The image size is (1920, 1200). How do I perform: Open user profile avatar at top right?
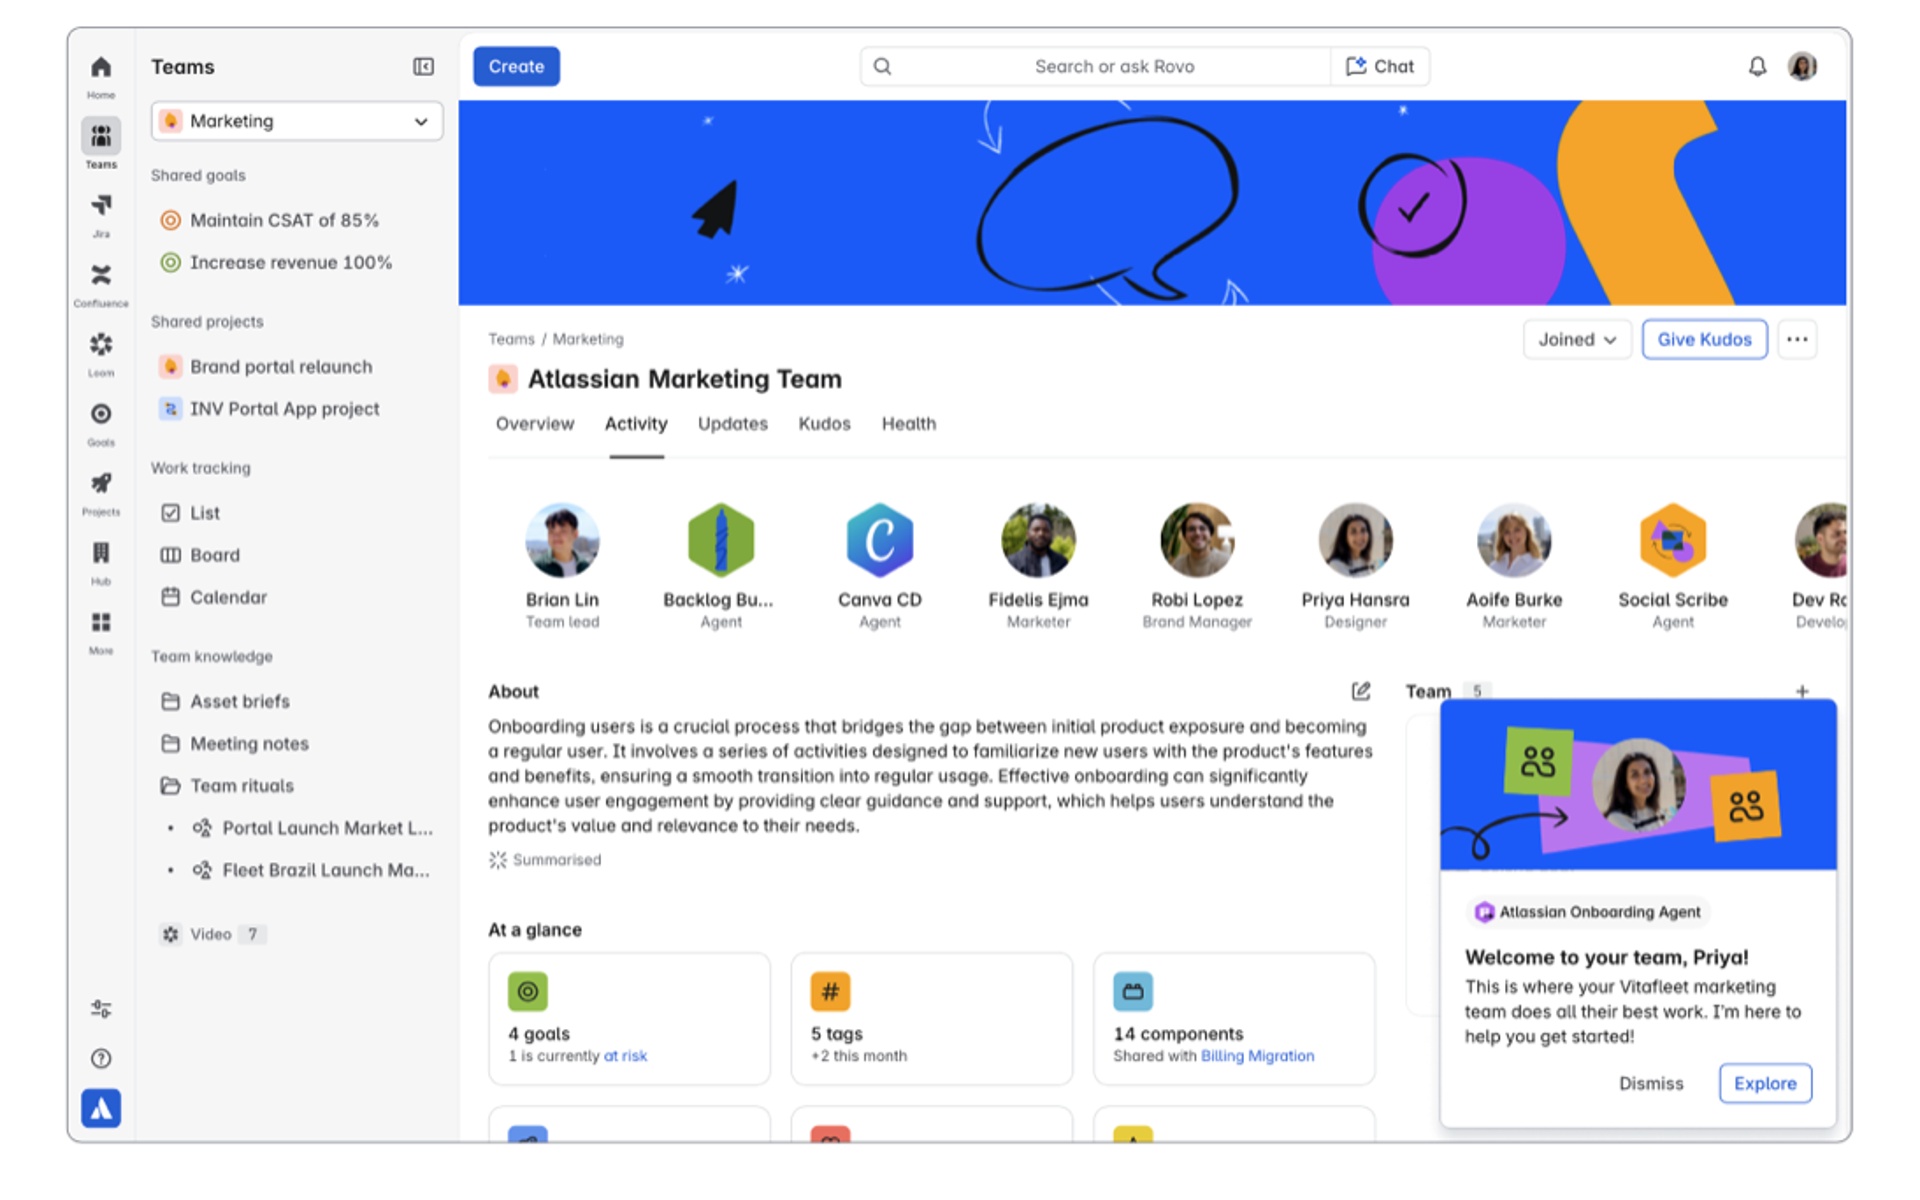tap(1802, 67)
